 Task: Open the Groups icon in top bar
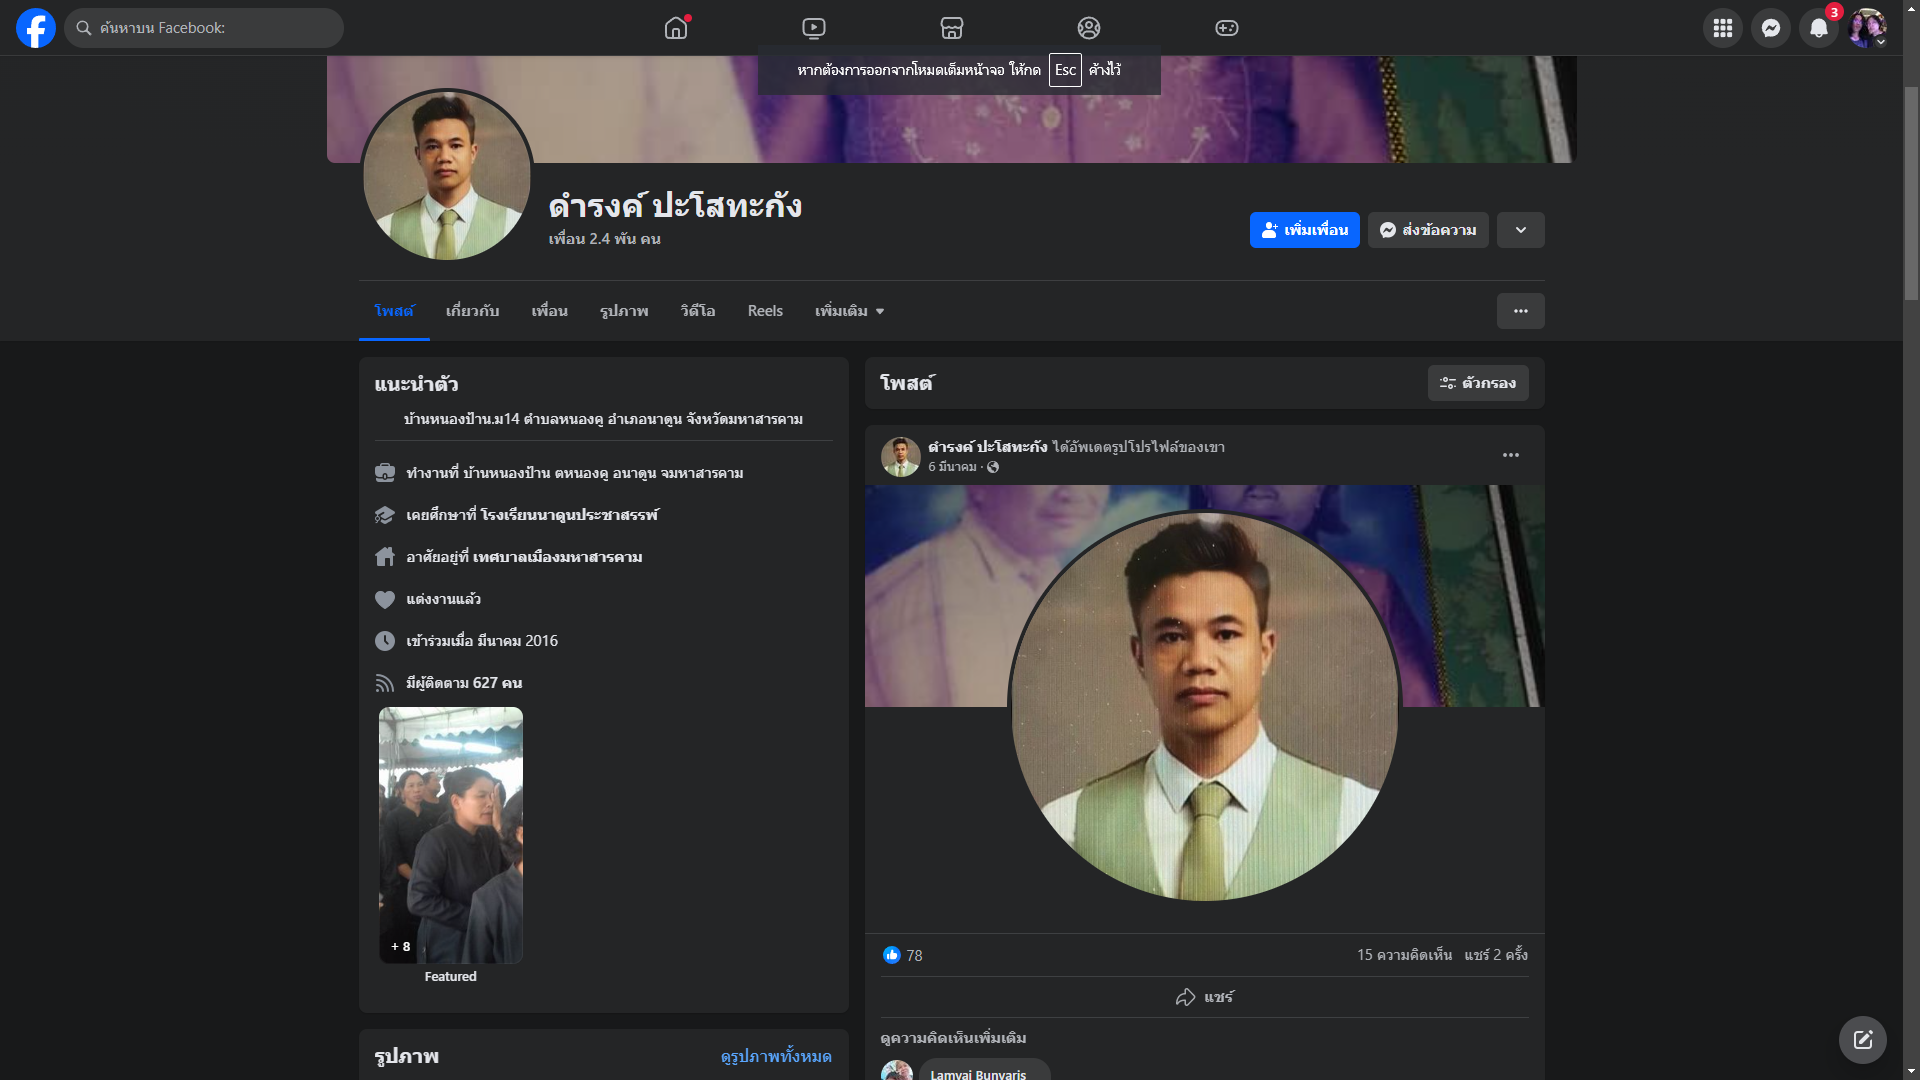point(1089,28)
